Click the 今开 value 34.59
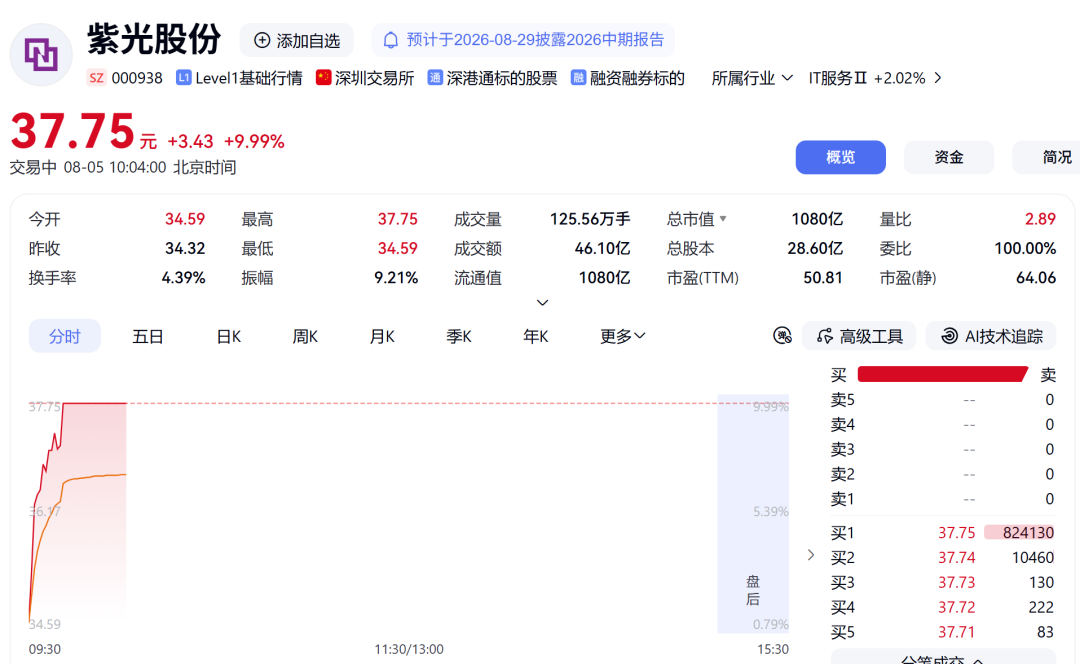1080x664 pixels. 185,219
